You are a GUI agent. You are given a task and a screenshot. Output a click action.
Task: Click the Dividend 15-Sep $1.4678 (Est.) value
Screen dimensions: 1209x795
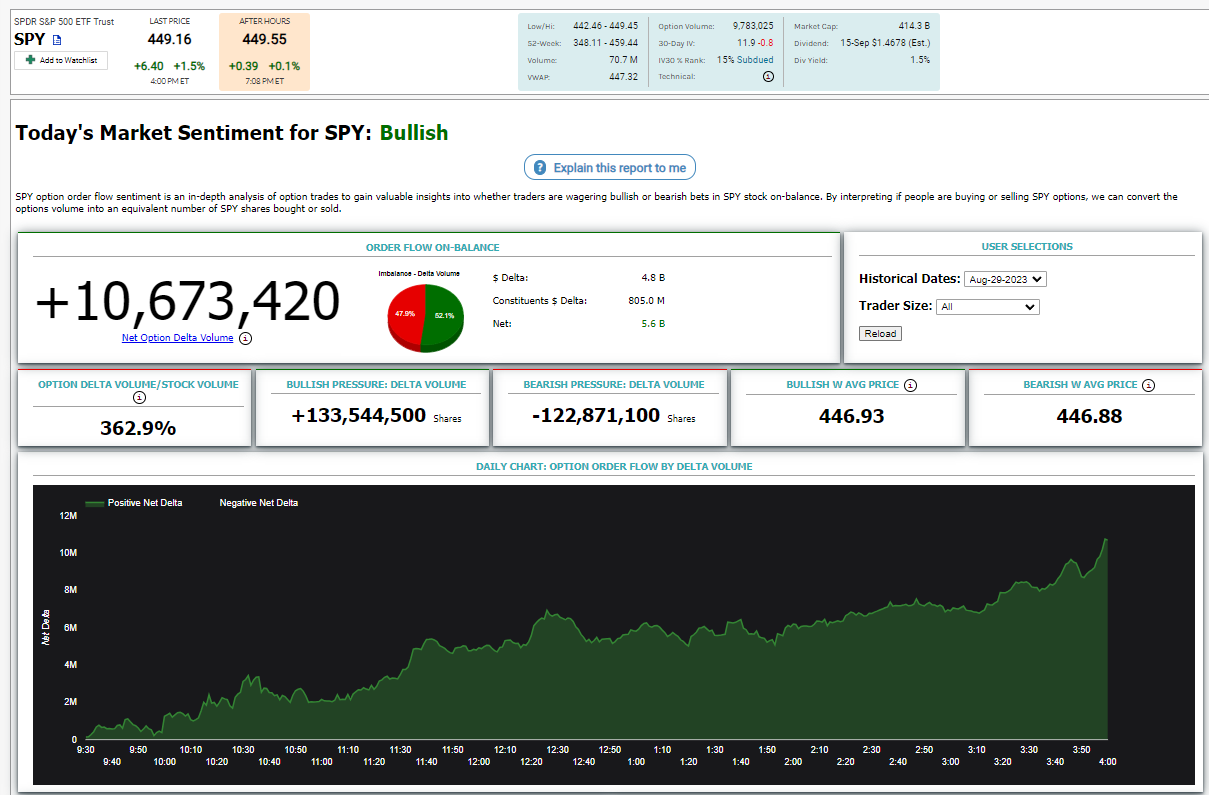(x=885, y=43)
